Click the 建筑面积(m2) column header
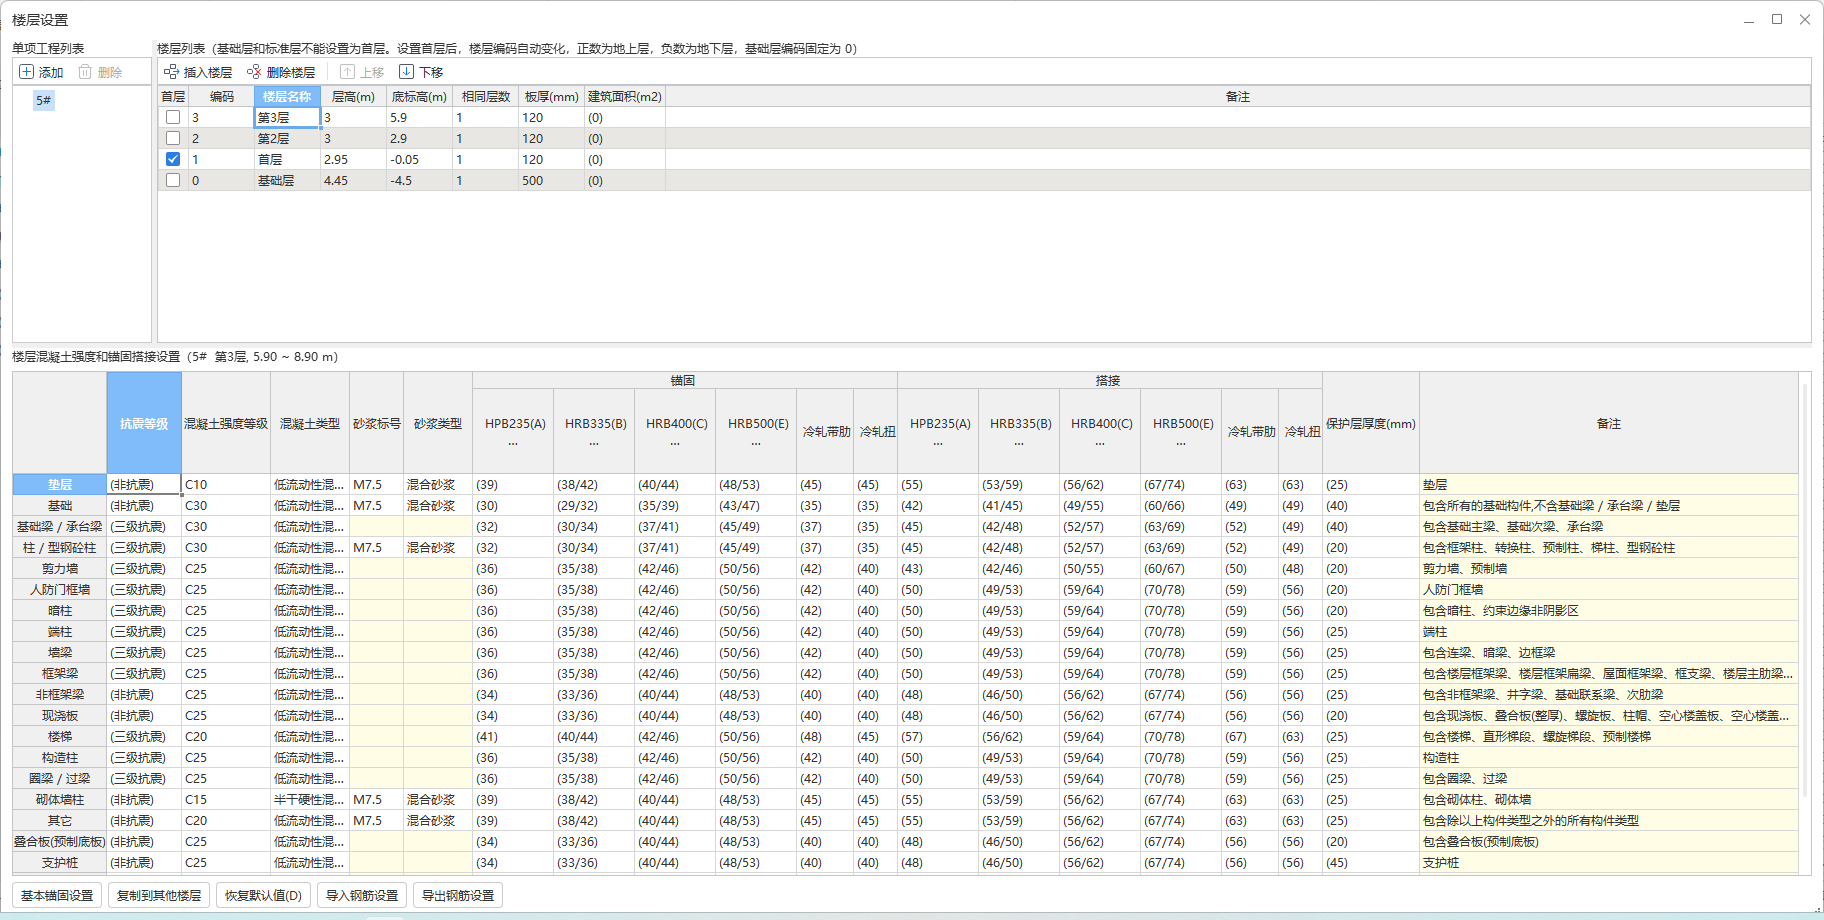The height and width of the screenshot is (920, 1824). (625, 97)
